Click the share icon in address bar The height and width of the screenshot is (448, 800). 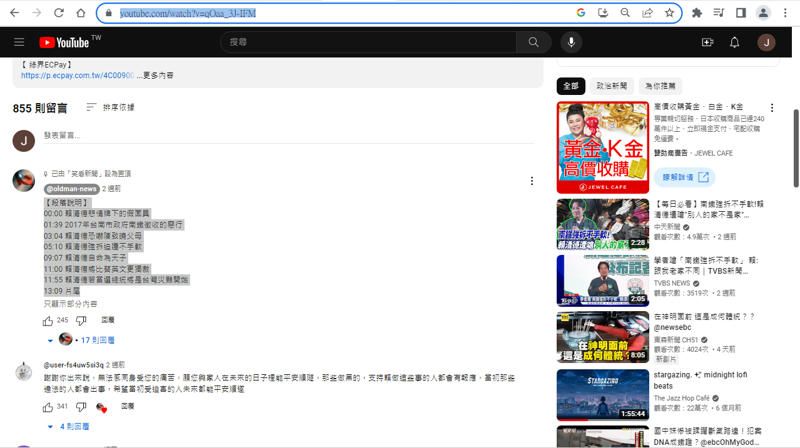(x=647, y=13)
